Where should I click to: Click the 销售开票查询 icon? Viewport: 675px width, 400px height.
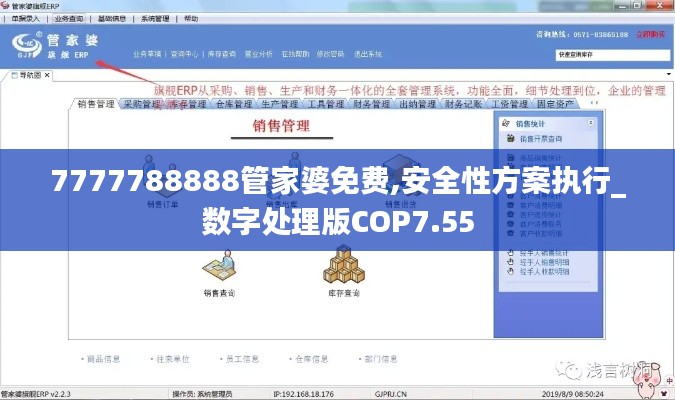[511, 139]
